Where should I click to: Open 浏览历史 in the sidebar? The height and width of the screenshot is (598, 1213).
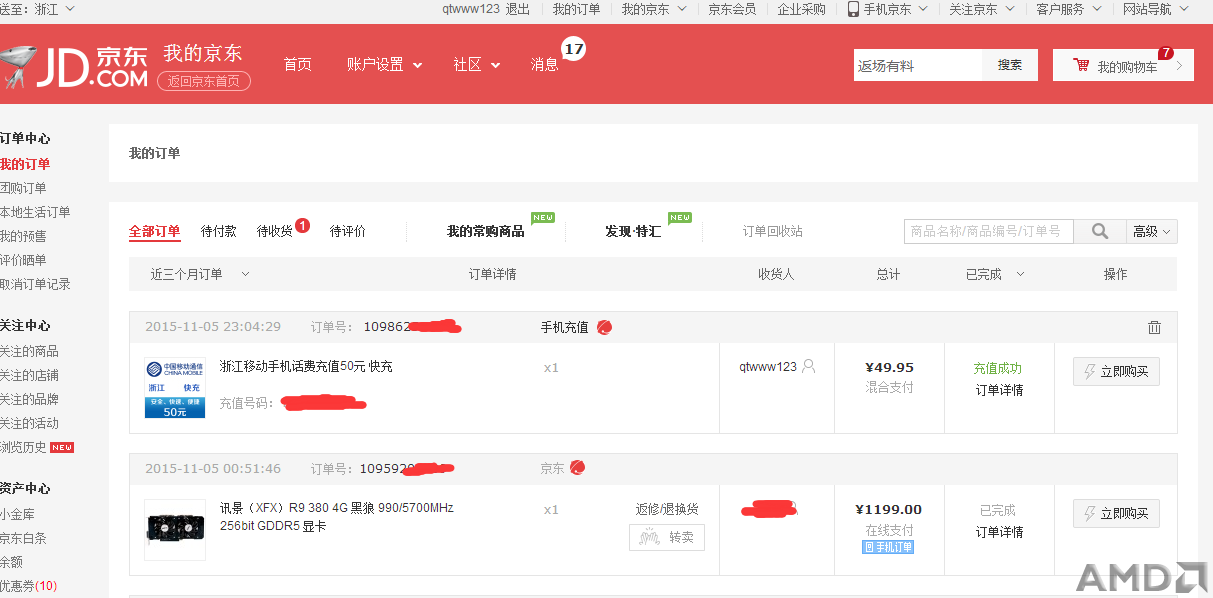point(23,447)
